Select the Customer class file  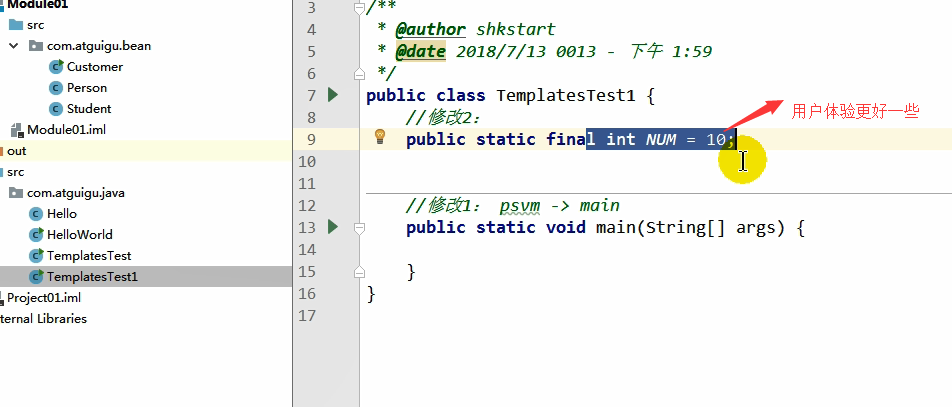[95, 67]
